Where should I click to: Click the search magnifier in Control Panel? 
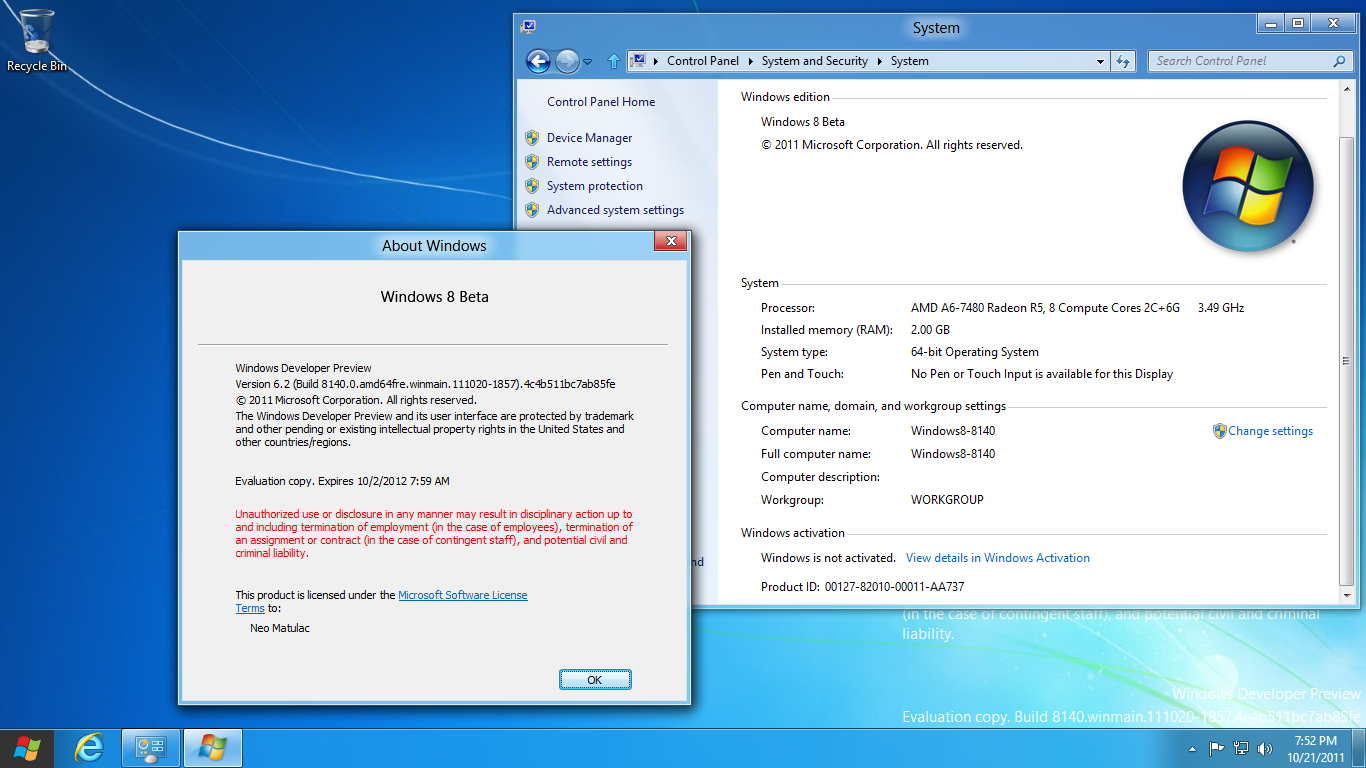point(1339,61)
